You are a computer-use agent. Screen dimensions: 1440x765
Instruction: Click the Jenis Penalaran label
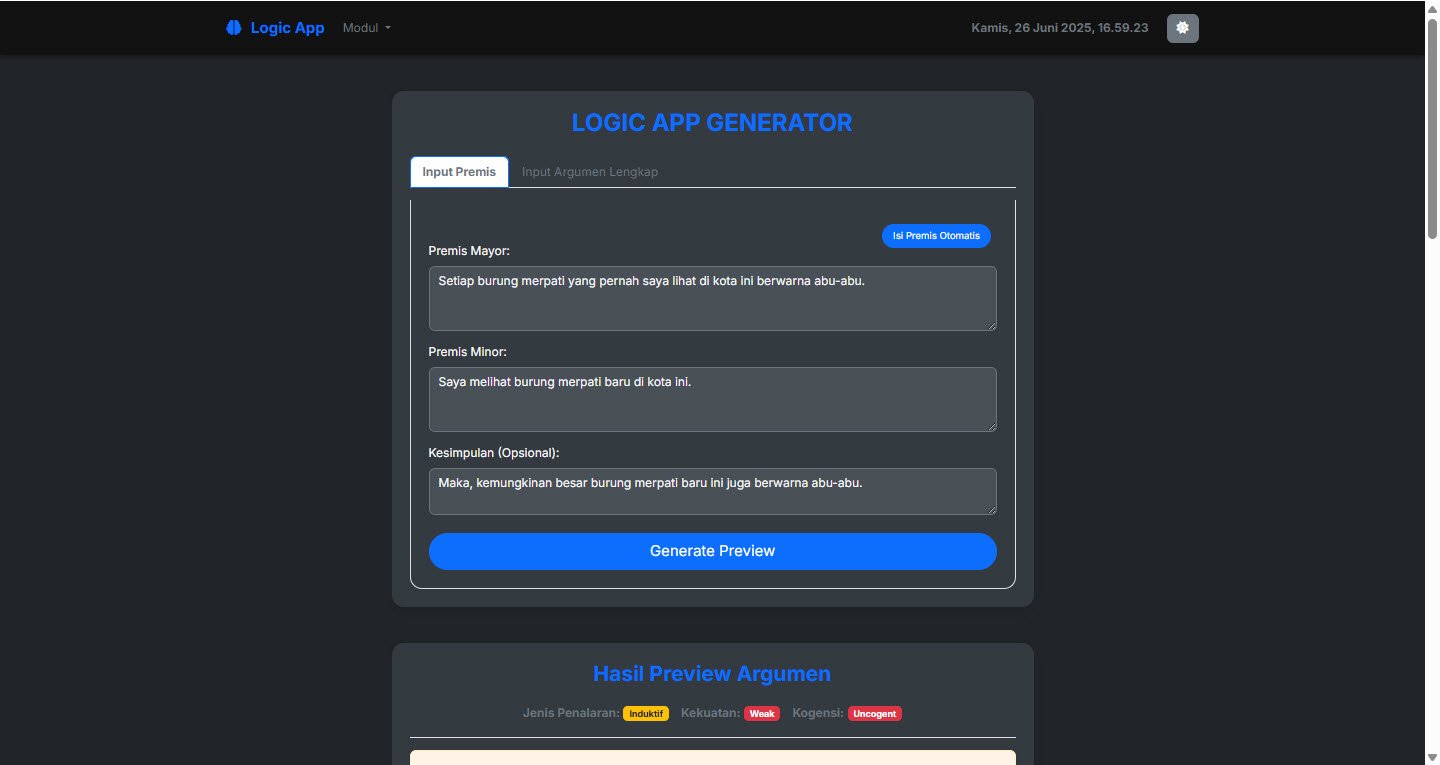pos(571,714)
